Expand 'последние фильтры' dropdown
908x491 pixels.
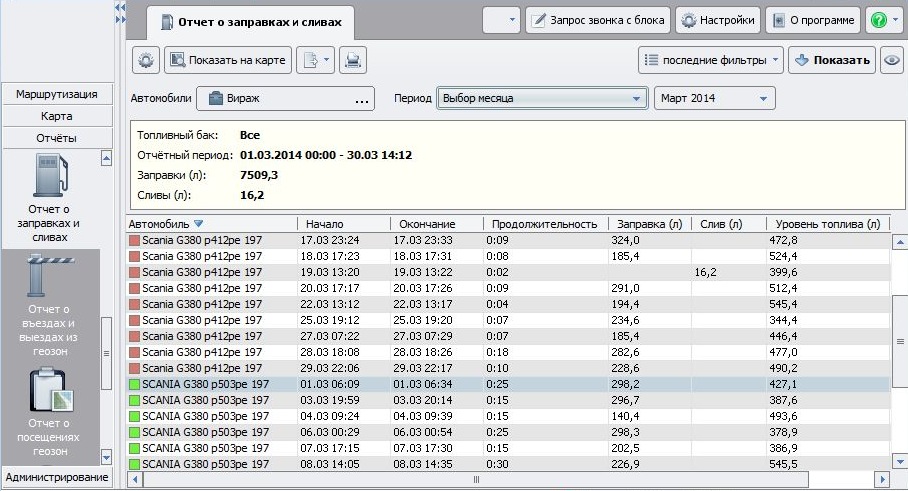[711, 60]
